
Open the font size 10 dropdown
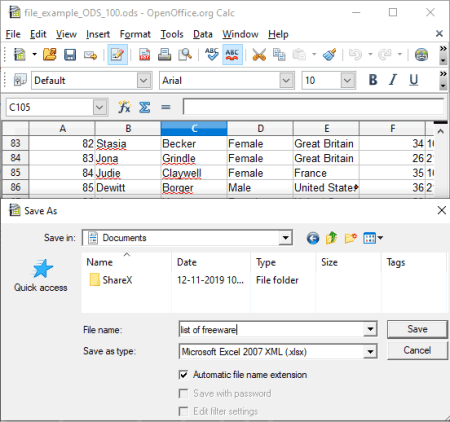pyautogui.click(x=347, y=80)
